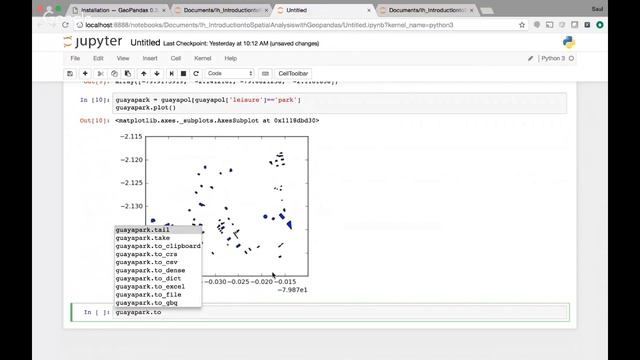Image resolution: width=640 pixels, height=360 pixels.
Task: Choose guayapark.tail from autocomplete list
Action: (x=158, y=230)
